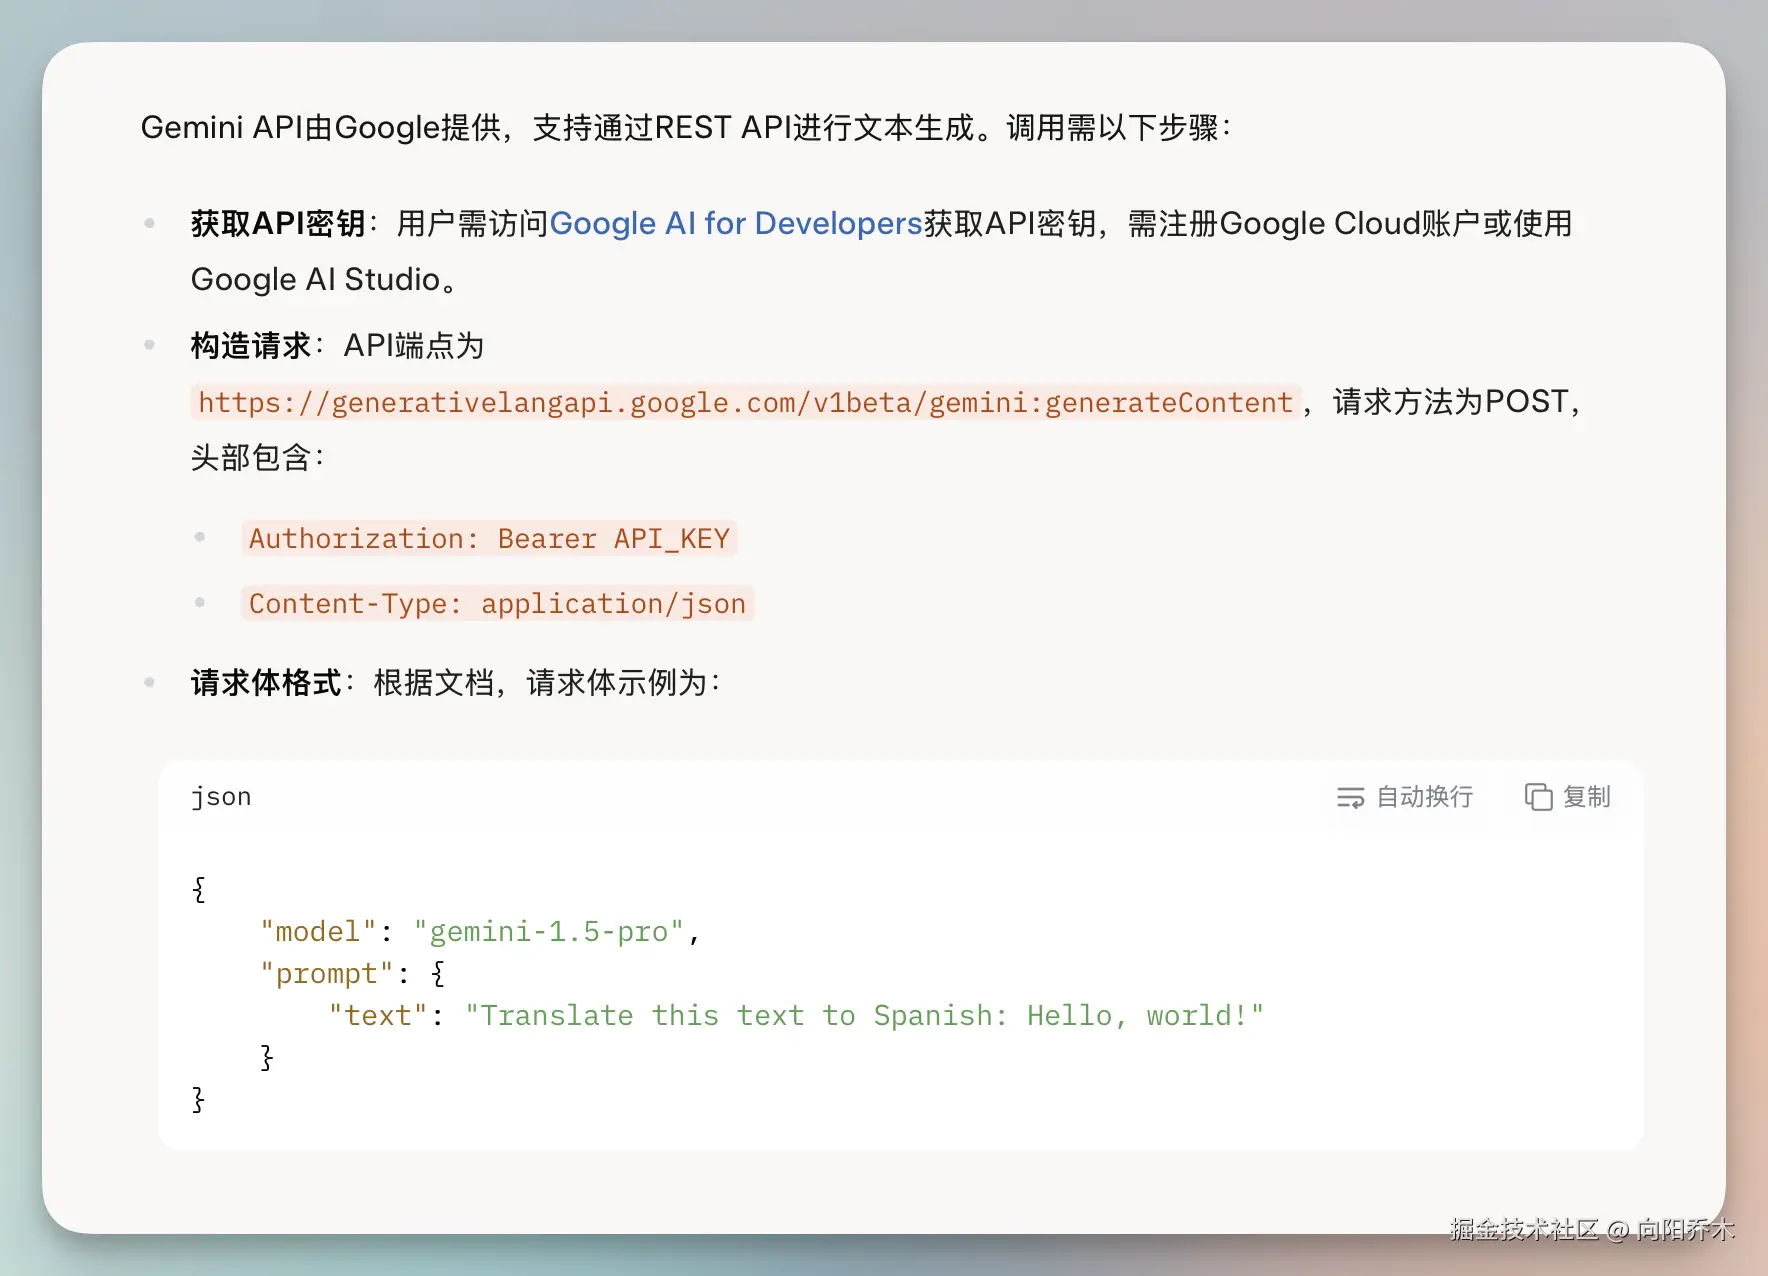1768x1276 pixels.
Task: Click the bold heading 请求体格式
Action: pos(266,683)
